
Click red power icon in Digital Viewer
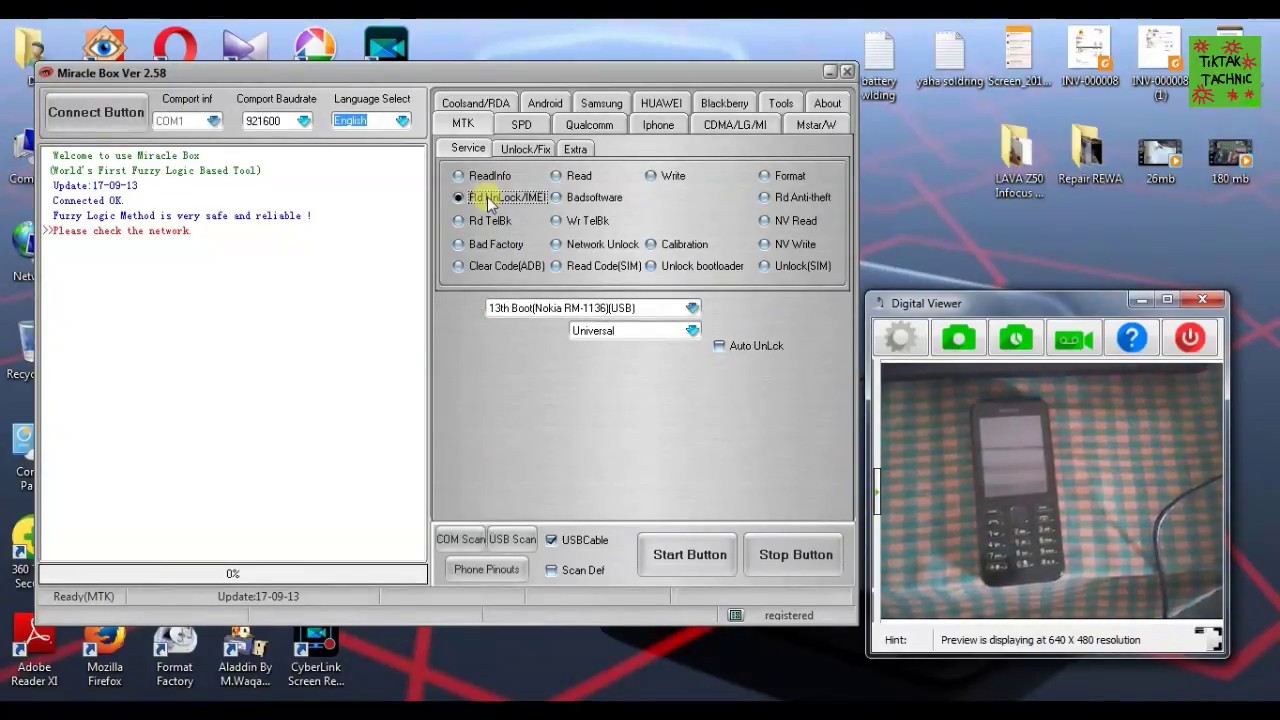(x=1190, y=338)
